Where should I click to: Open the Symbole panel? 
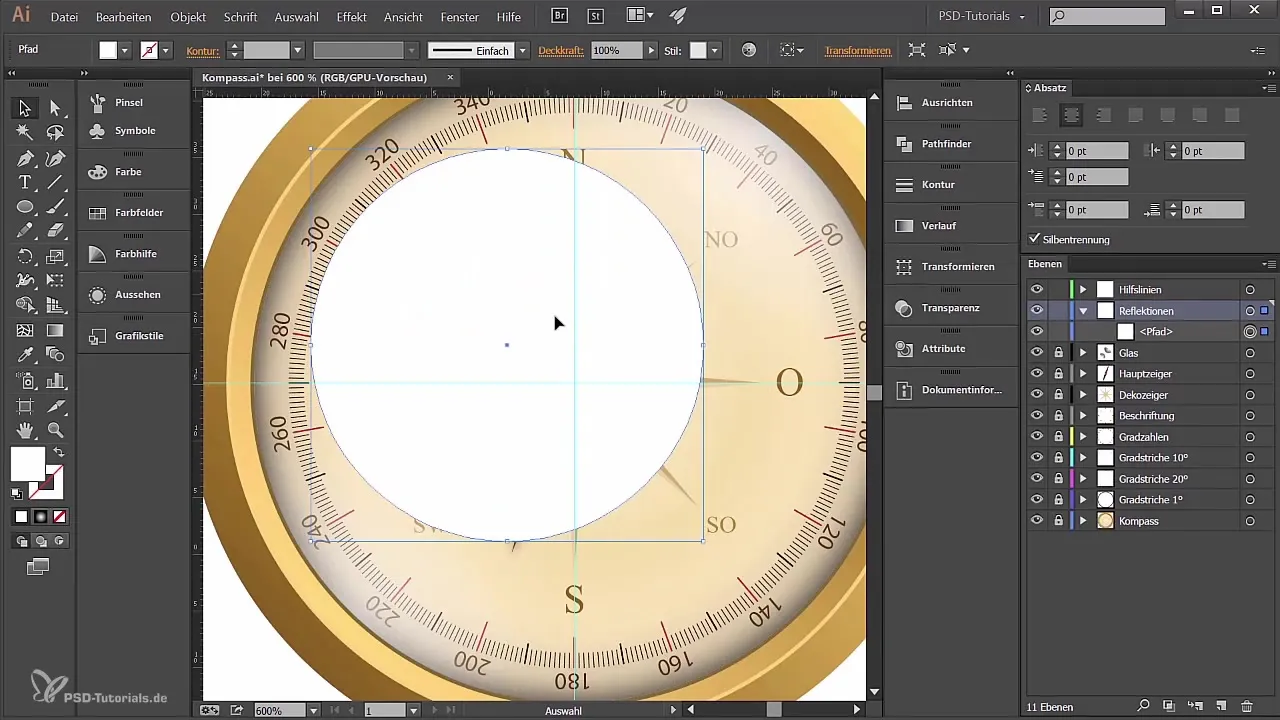(133, 130)
